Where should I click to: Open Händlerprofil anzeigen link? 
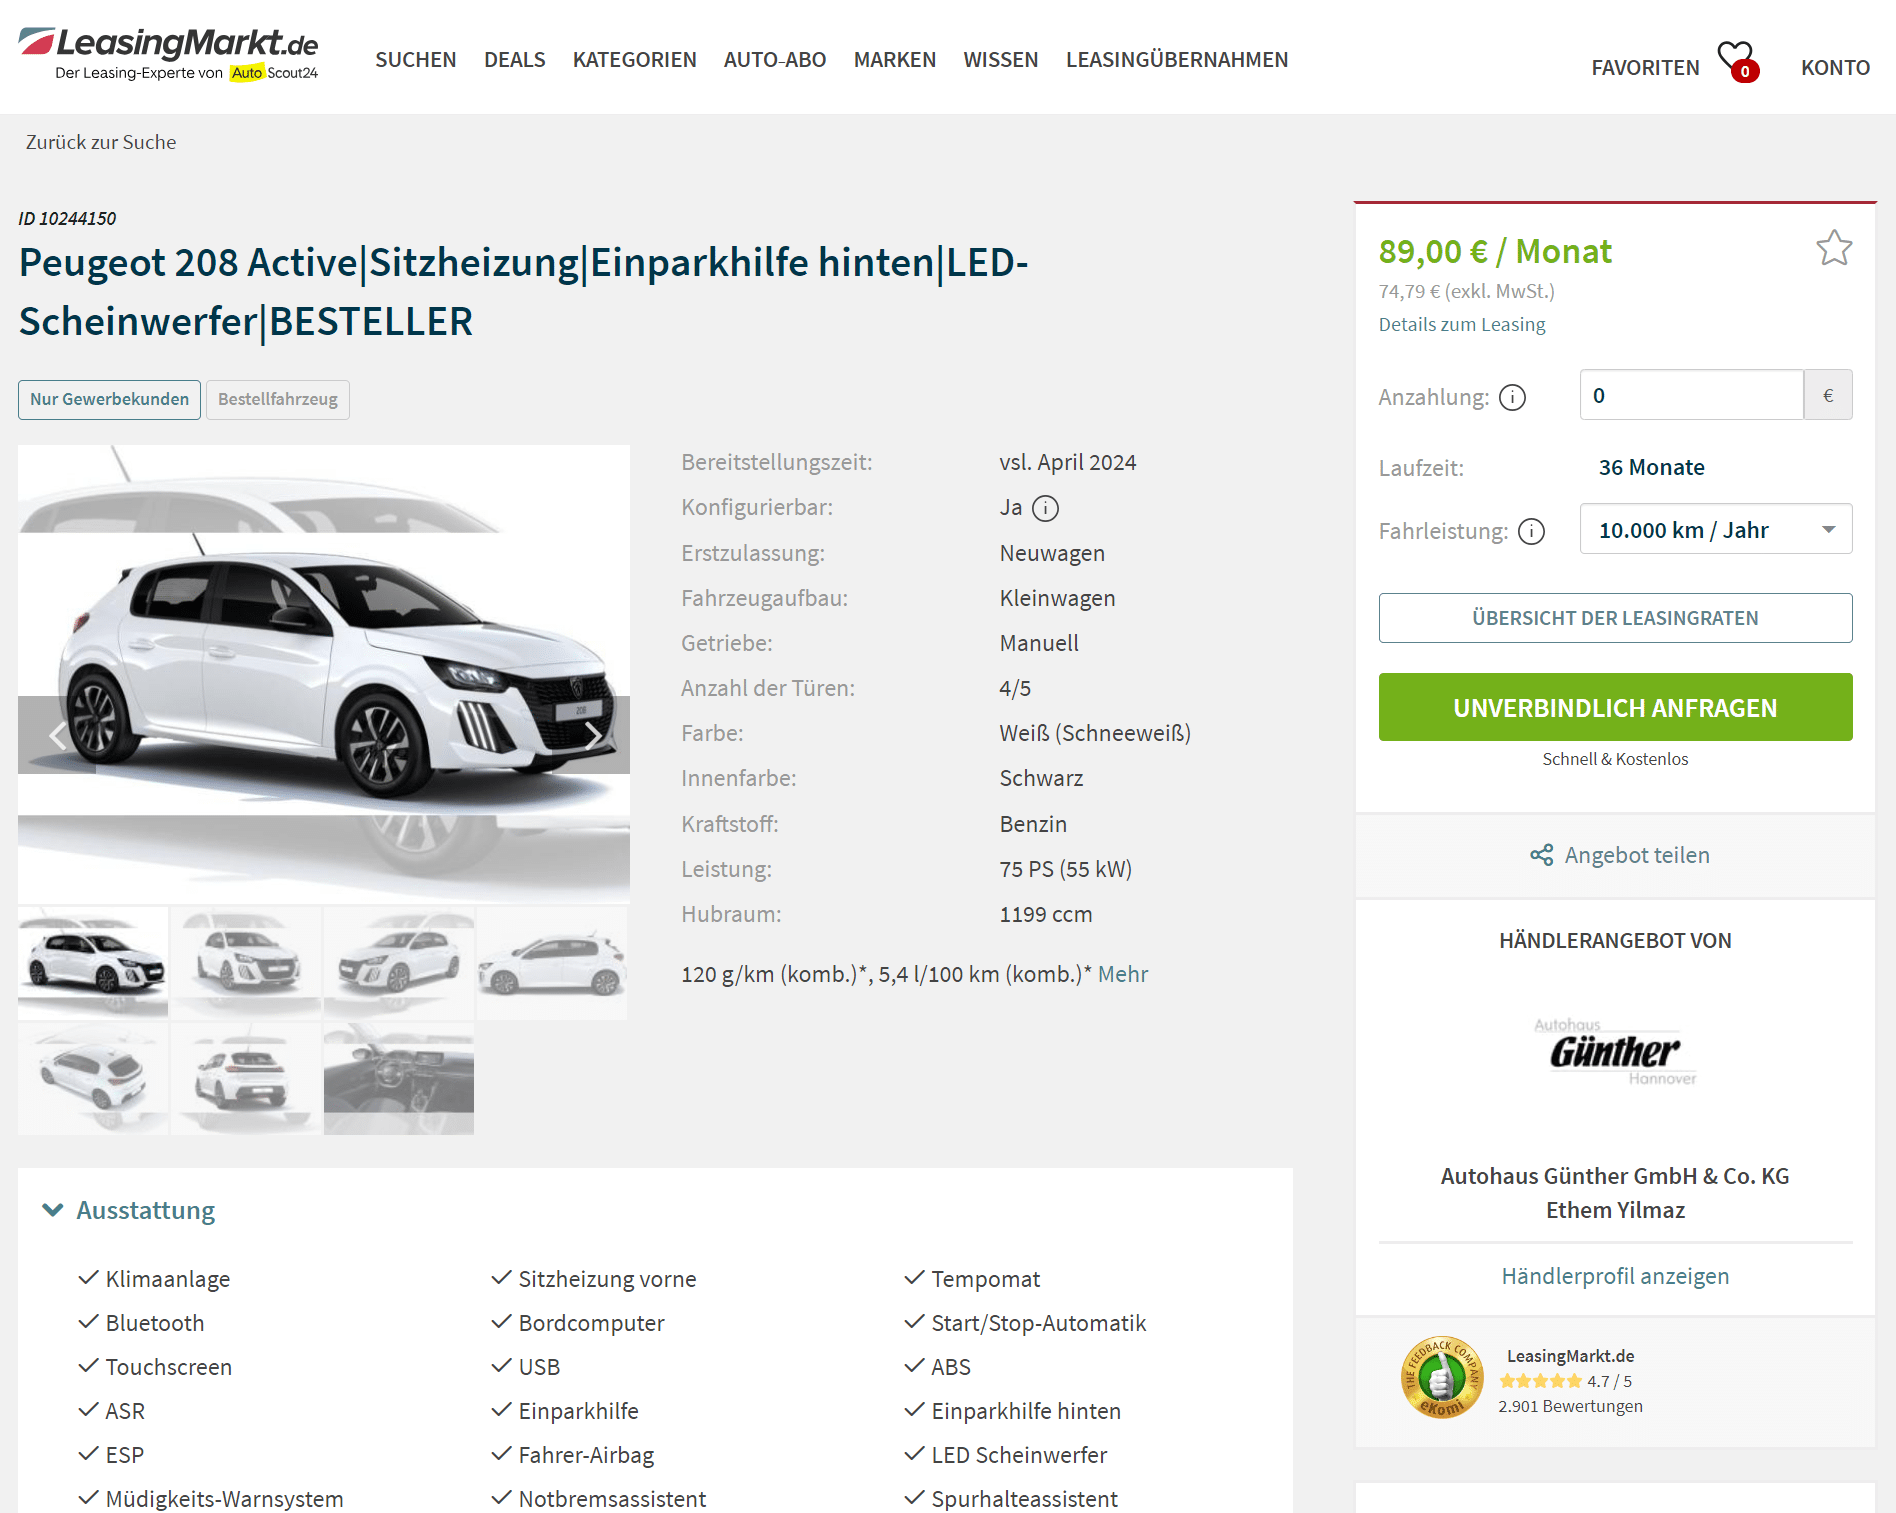pyautogui.click(x=1615, y=1276)
